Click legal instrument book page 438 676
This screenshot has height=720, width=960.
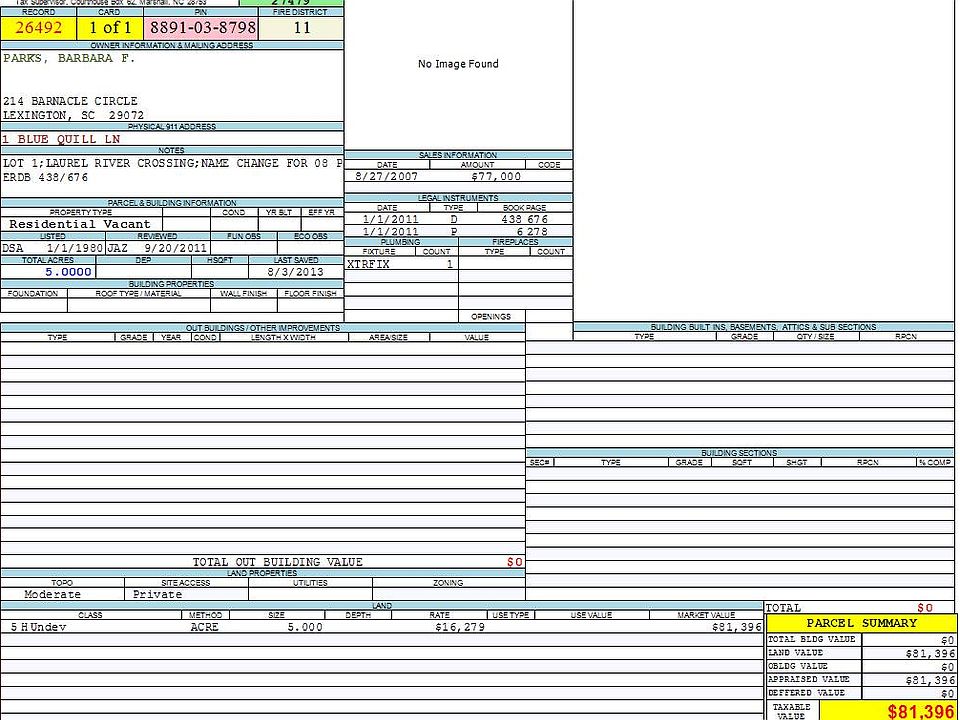[524, 219]
